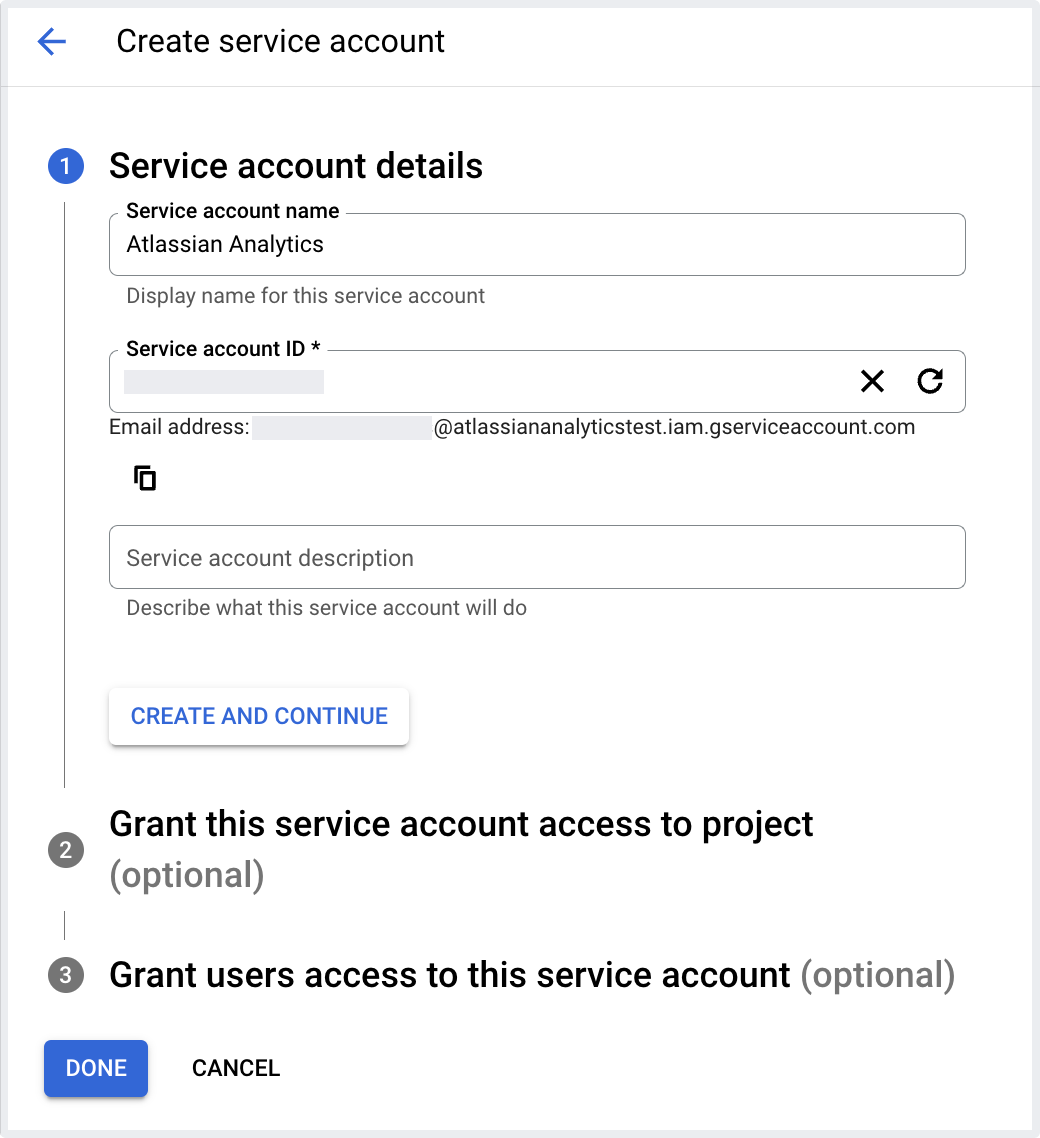
Task: Click the Atlassian Analytics name text
Action: coord(225,245)
